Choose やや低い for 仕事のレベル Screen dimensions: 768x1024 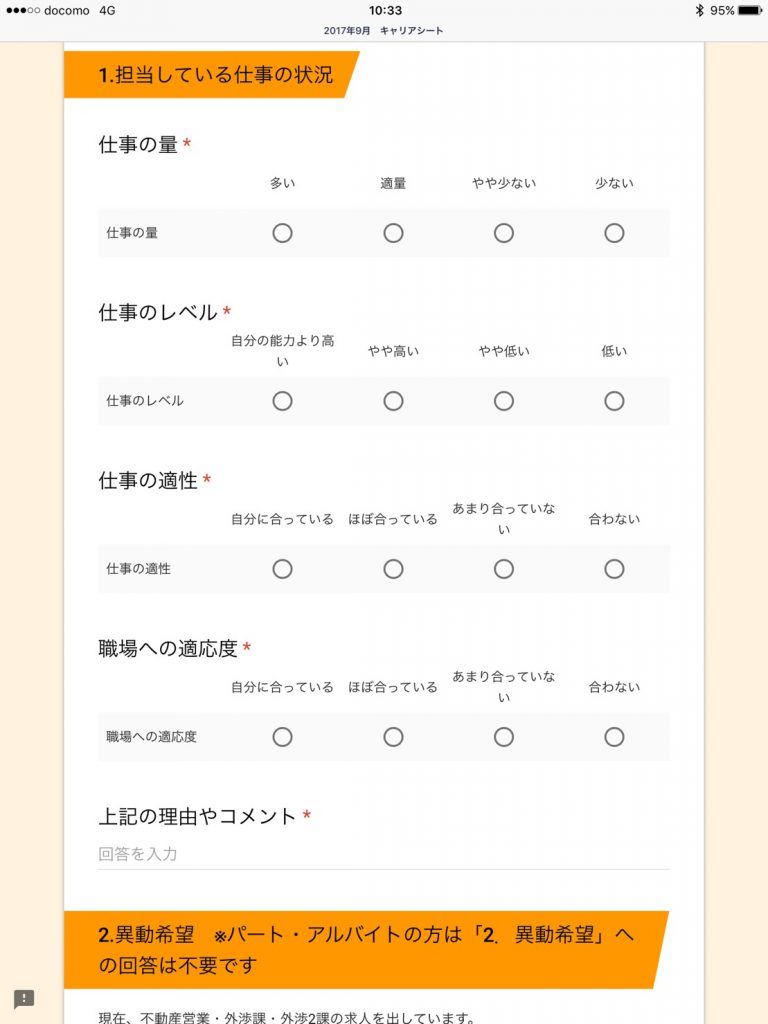(504, 401)
